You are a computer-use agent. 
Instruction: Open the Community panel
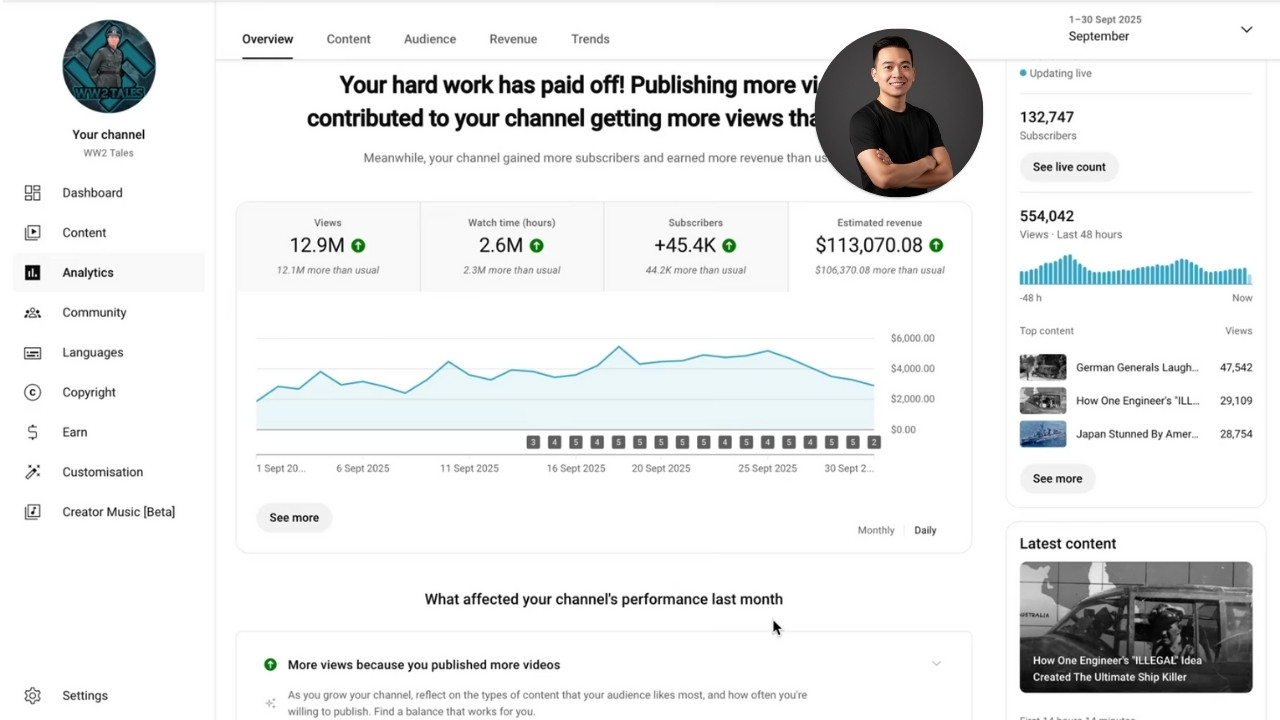94,312
